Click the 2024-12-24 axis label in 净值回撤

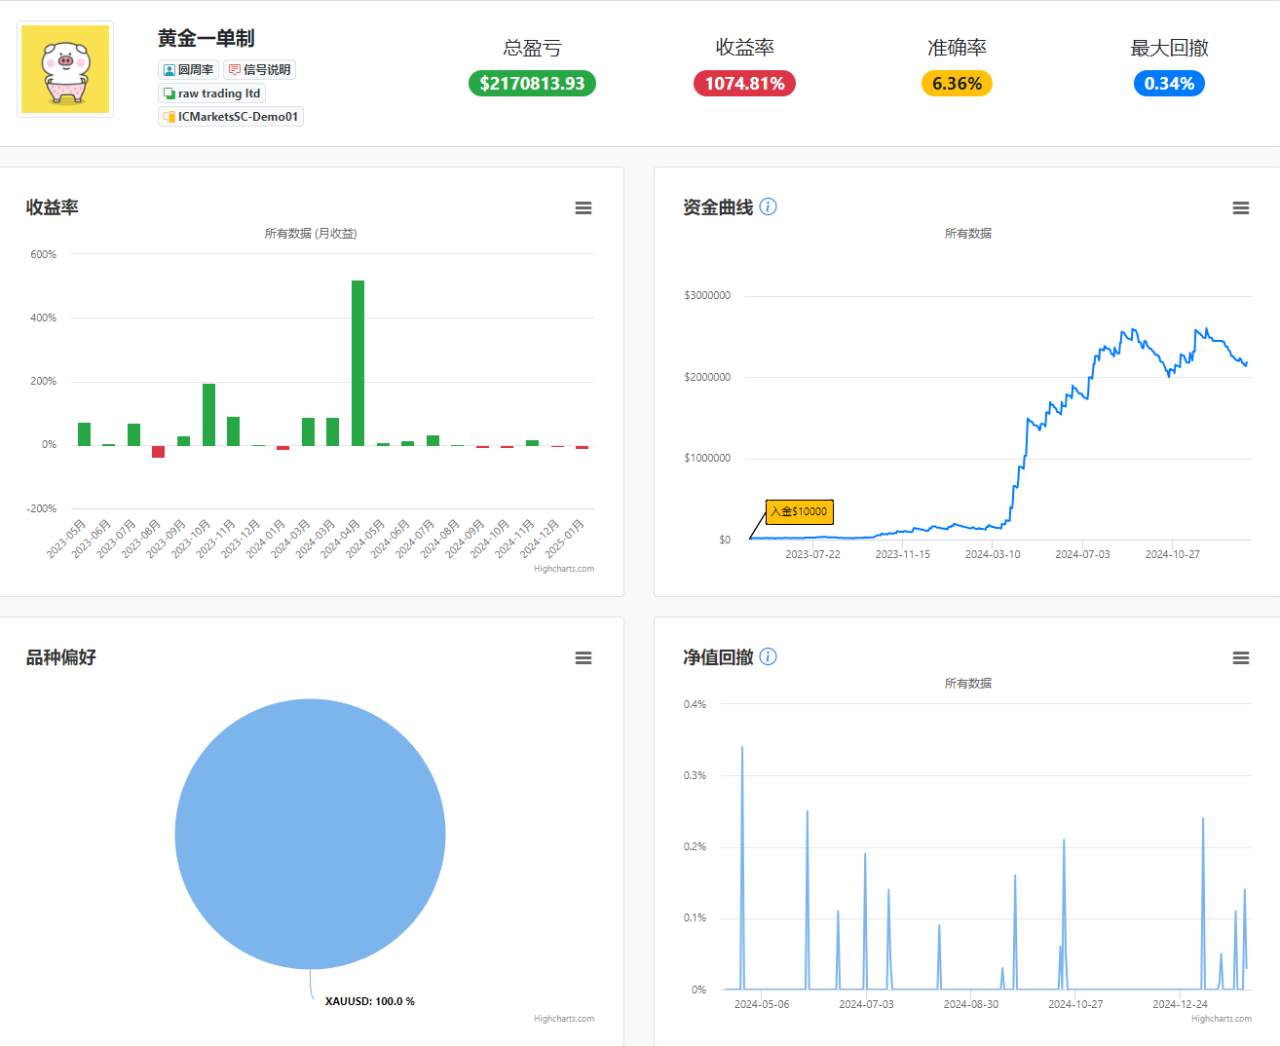pyautogui.click(x=1180, y=1004)
